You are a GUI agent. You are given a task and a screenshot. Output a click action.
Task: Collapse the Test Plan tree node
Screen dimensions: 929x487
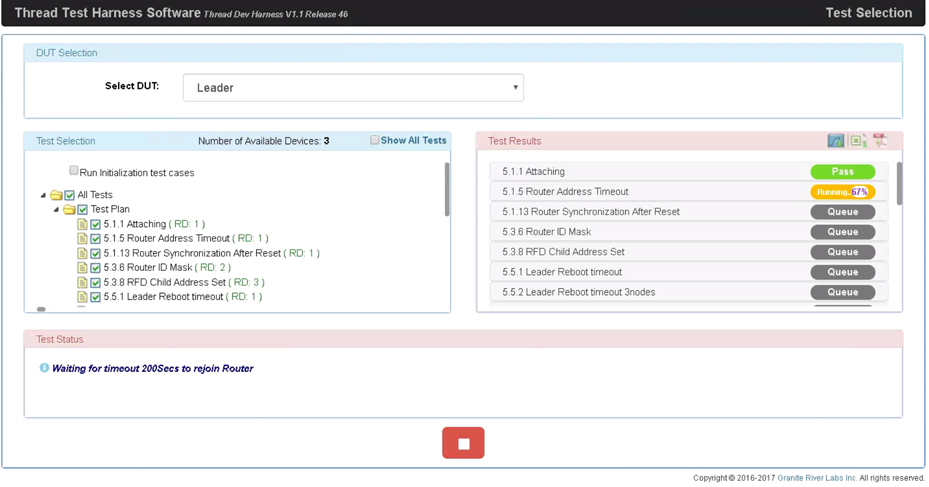[56, 210]
